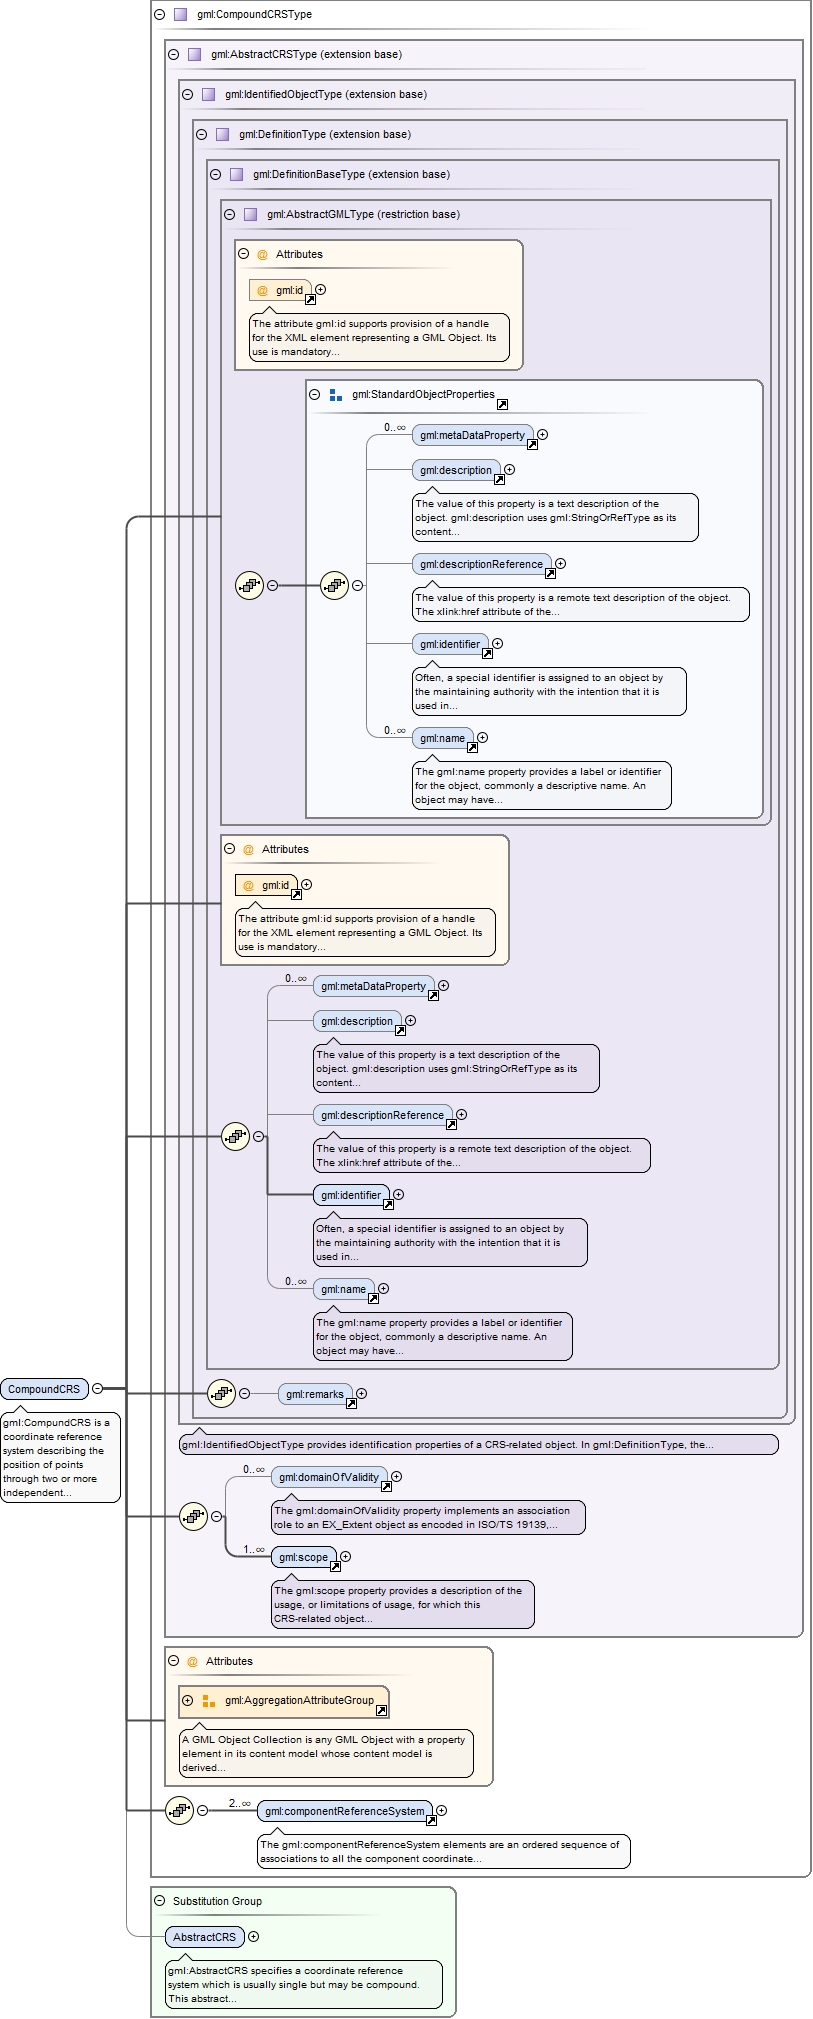Screen dimensions: 813x2019
Task: Click link arrow on gml:componentReferenceSystem element
Action: click(431, 1820)
